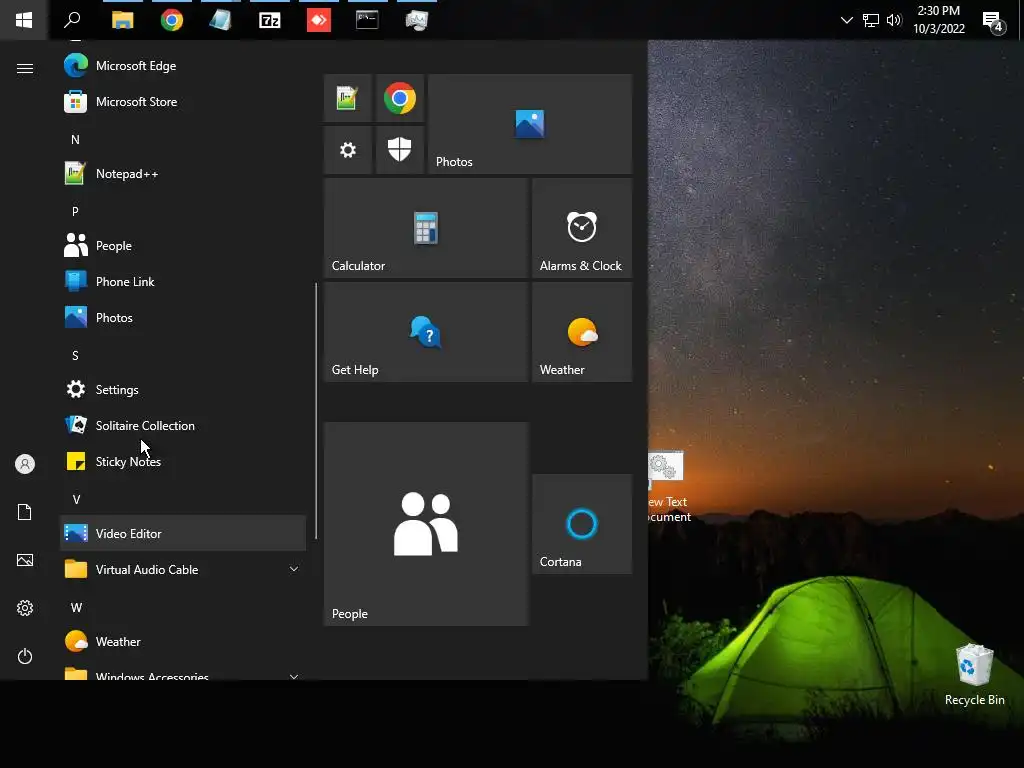Click the app list scrollbar
The height and width of the screenshot is (768, 1024).
tap(316, 411)
